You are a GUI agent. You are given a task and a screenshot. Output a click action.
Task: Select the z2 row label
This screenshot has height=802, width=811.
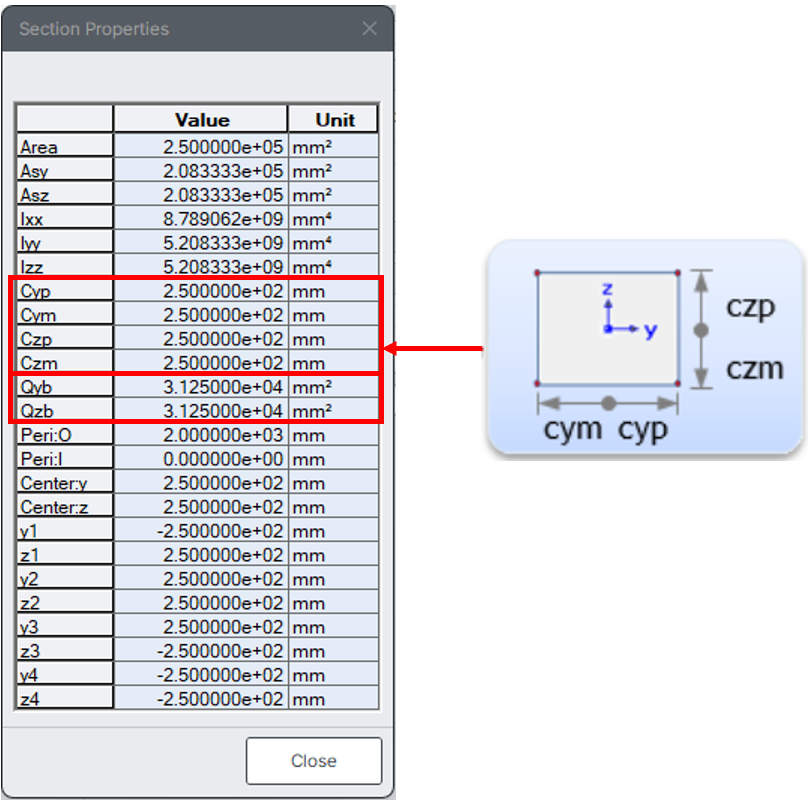click(65, 603)
